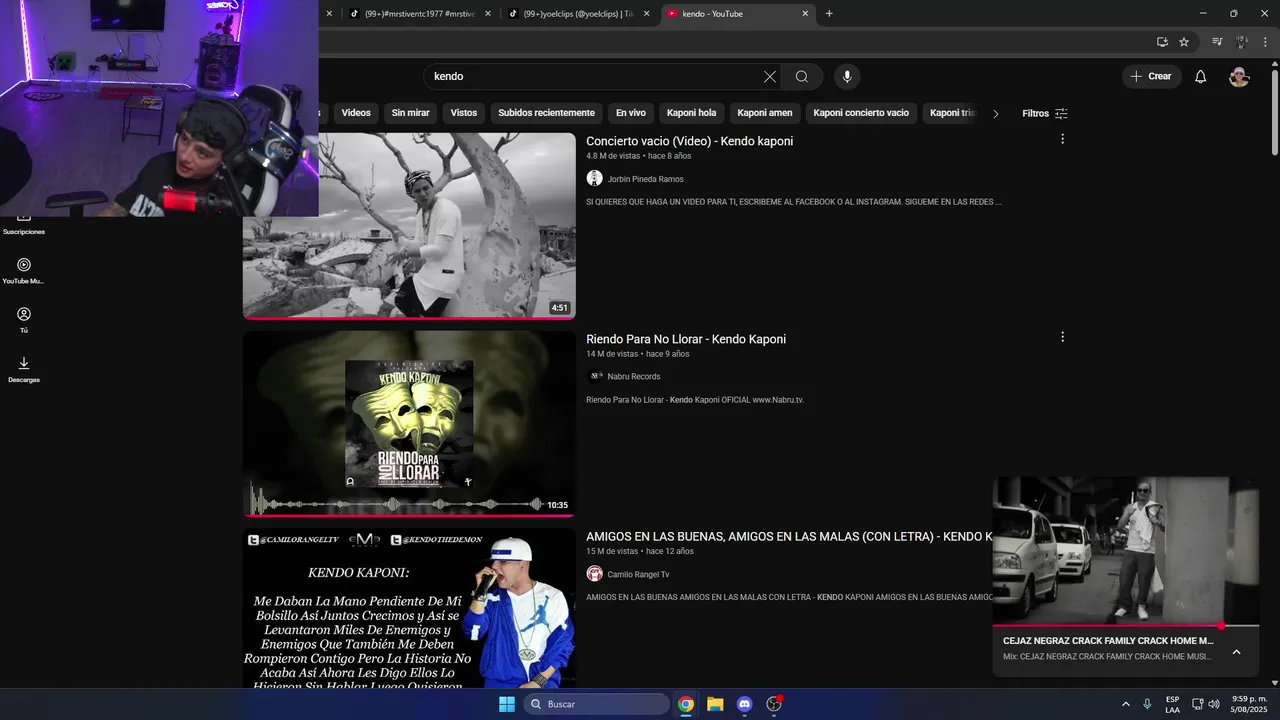Select the En vivo filter chip
Viewport: 1280px width, 720px height.
click(x=630, y=113)
